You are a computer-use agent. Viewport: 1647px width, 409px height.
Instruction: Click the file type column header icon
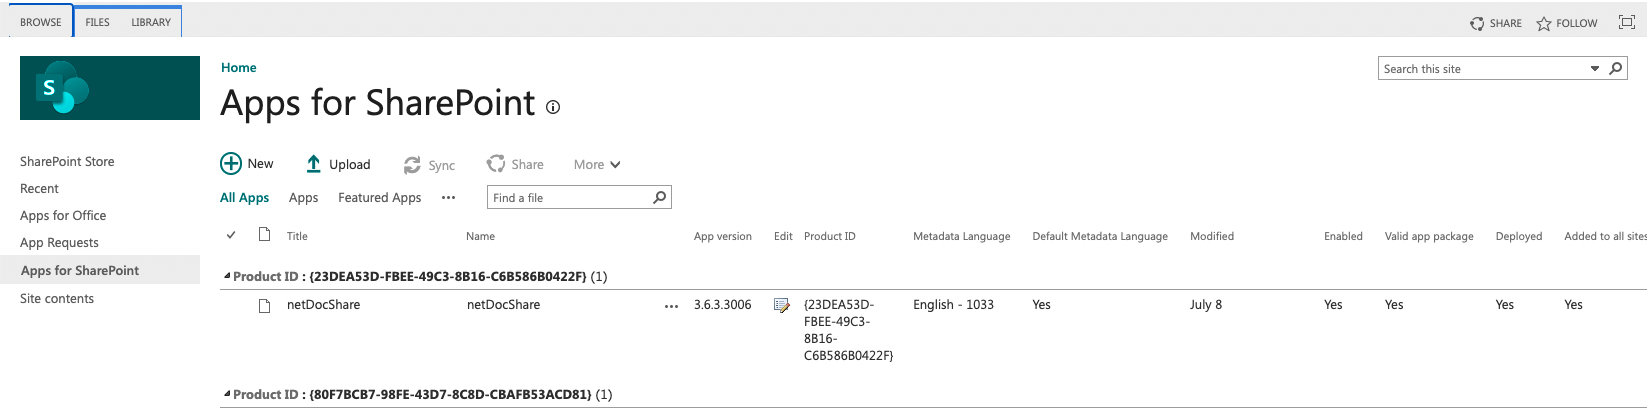265,235
